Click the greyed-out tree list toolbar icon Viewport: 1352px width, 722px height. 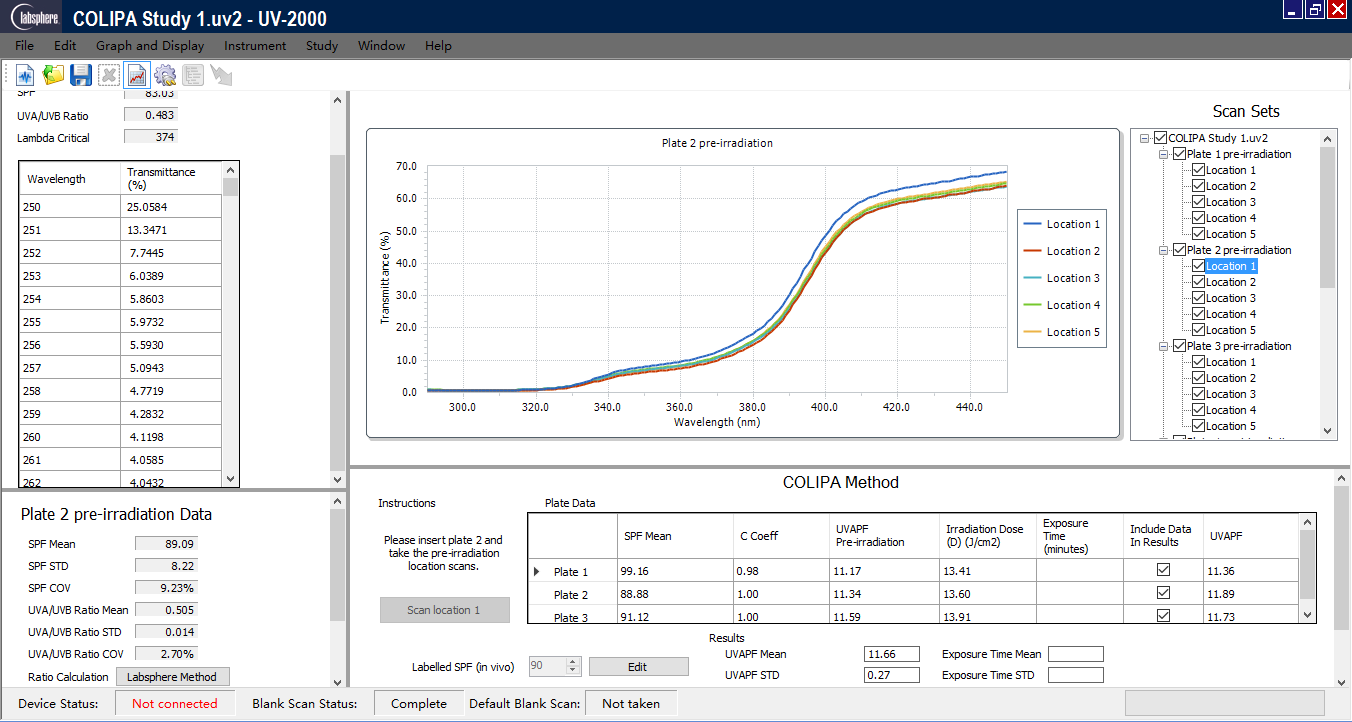tap(193, 75)
